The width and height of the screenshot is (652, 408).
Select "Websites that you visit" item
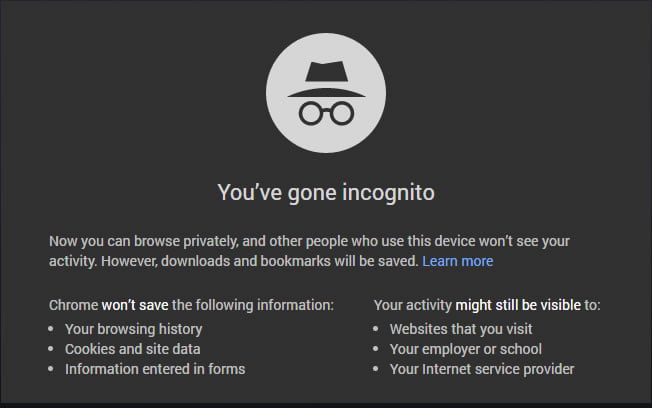(x=461, y=329)
